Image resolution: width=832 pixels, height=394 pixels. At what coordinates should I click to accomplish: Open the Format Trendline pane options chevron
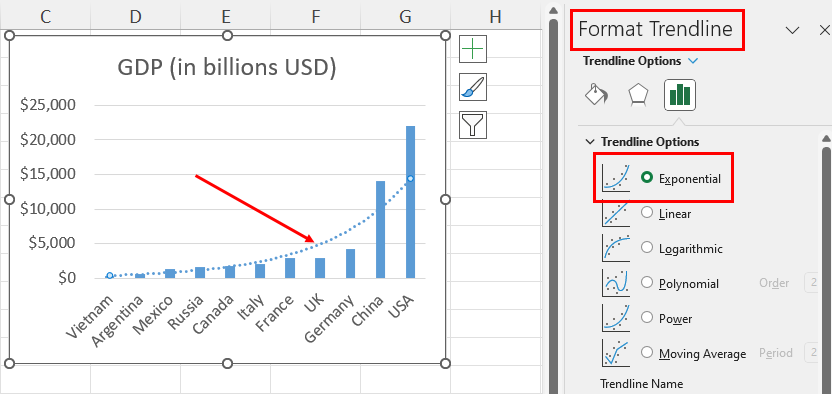click(792, 30)
